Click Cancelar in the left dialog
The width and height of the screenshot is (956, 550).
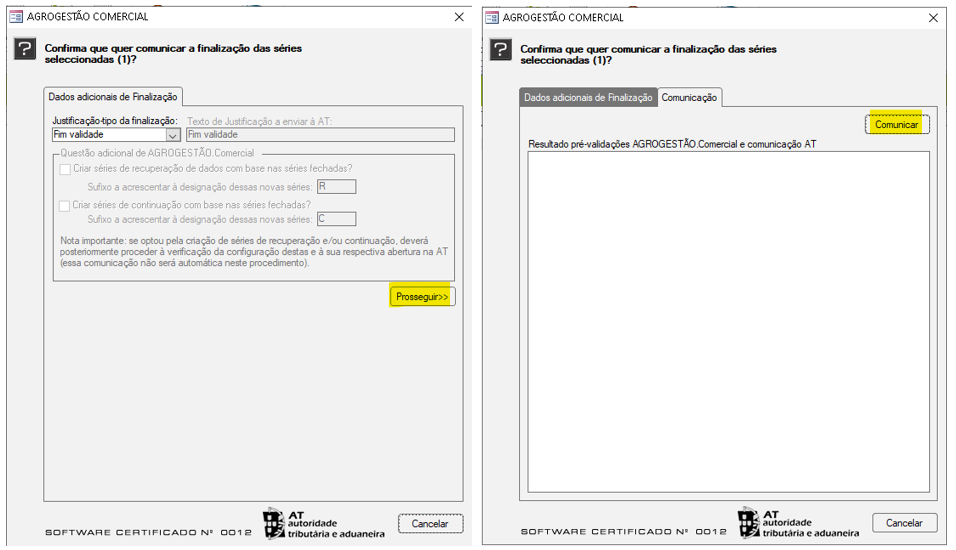click(x=430, y=523)
